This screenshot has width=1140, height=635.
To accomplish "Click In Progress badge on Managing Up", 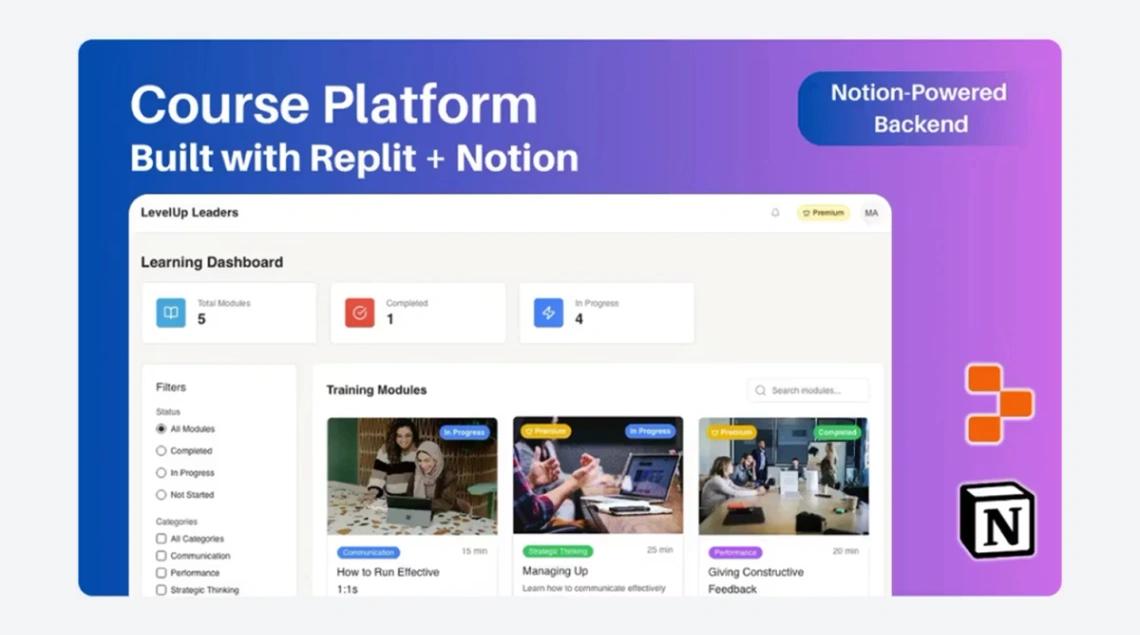I will pyautogui.click(x=650, y=431).
